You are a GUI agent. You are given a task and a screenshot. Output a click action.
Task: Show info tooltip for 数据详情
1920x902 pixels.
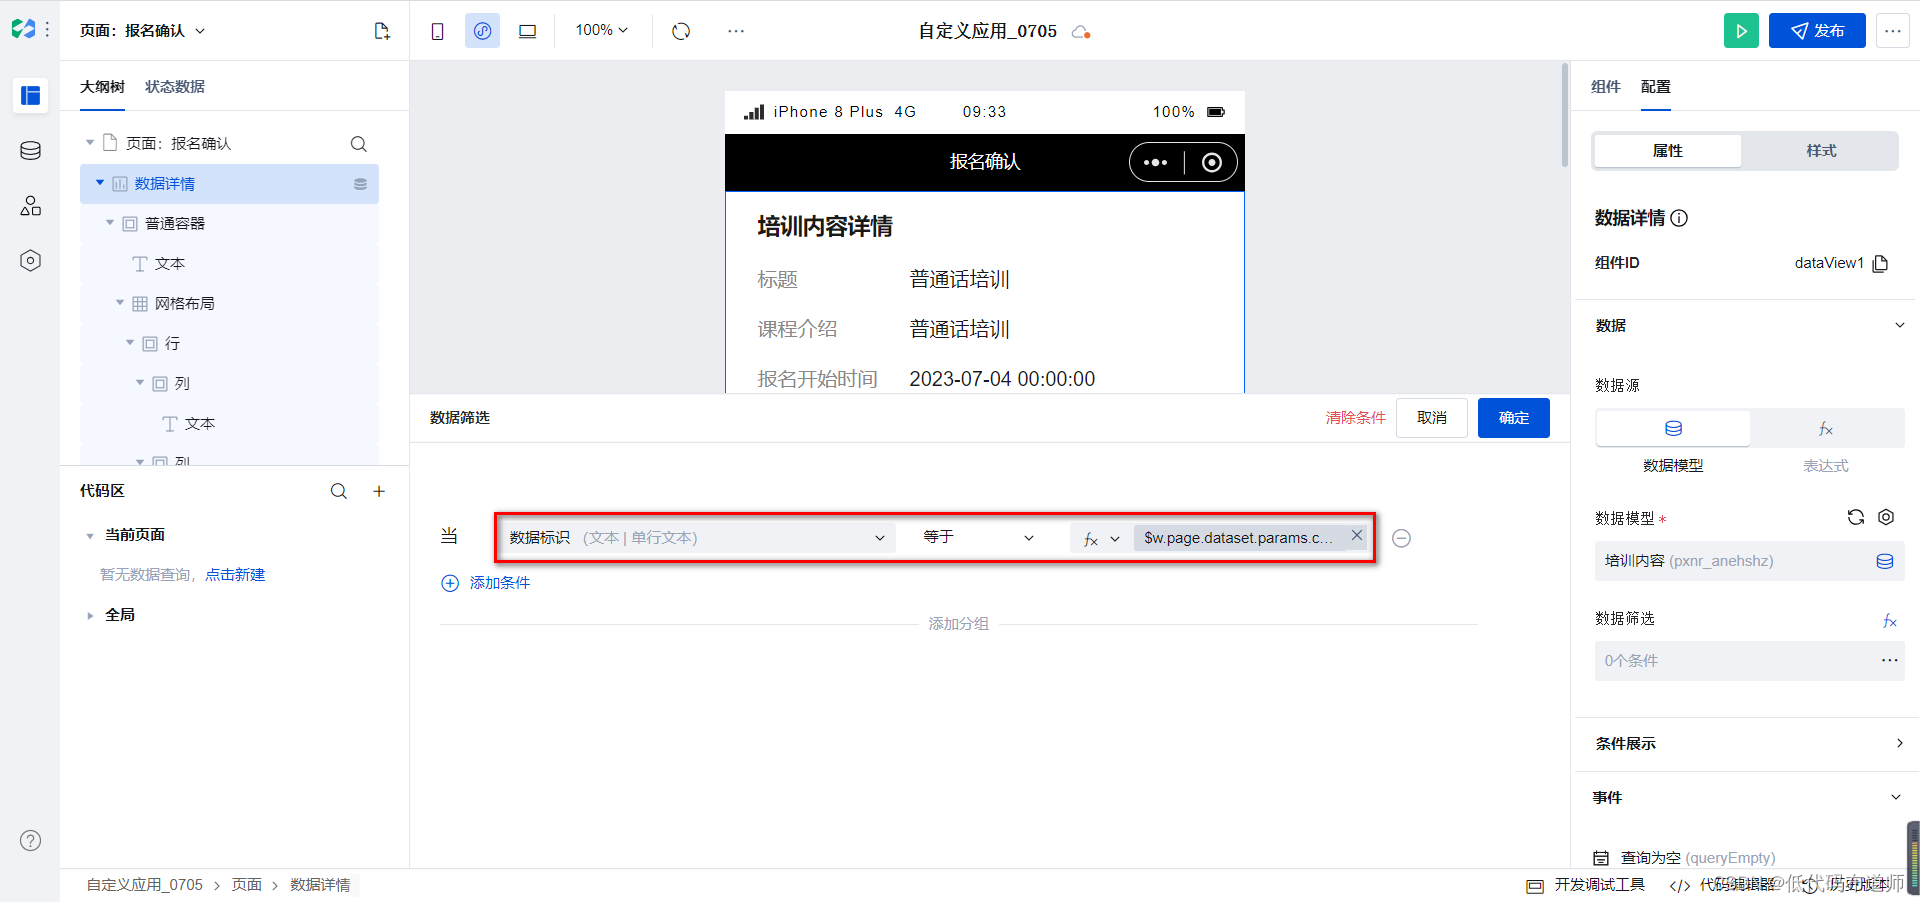(x=1680, y=218)
